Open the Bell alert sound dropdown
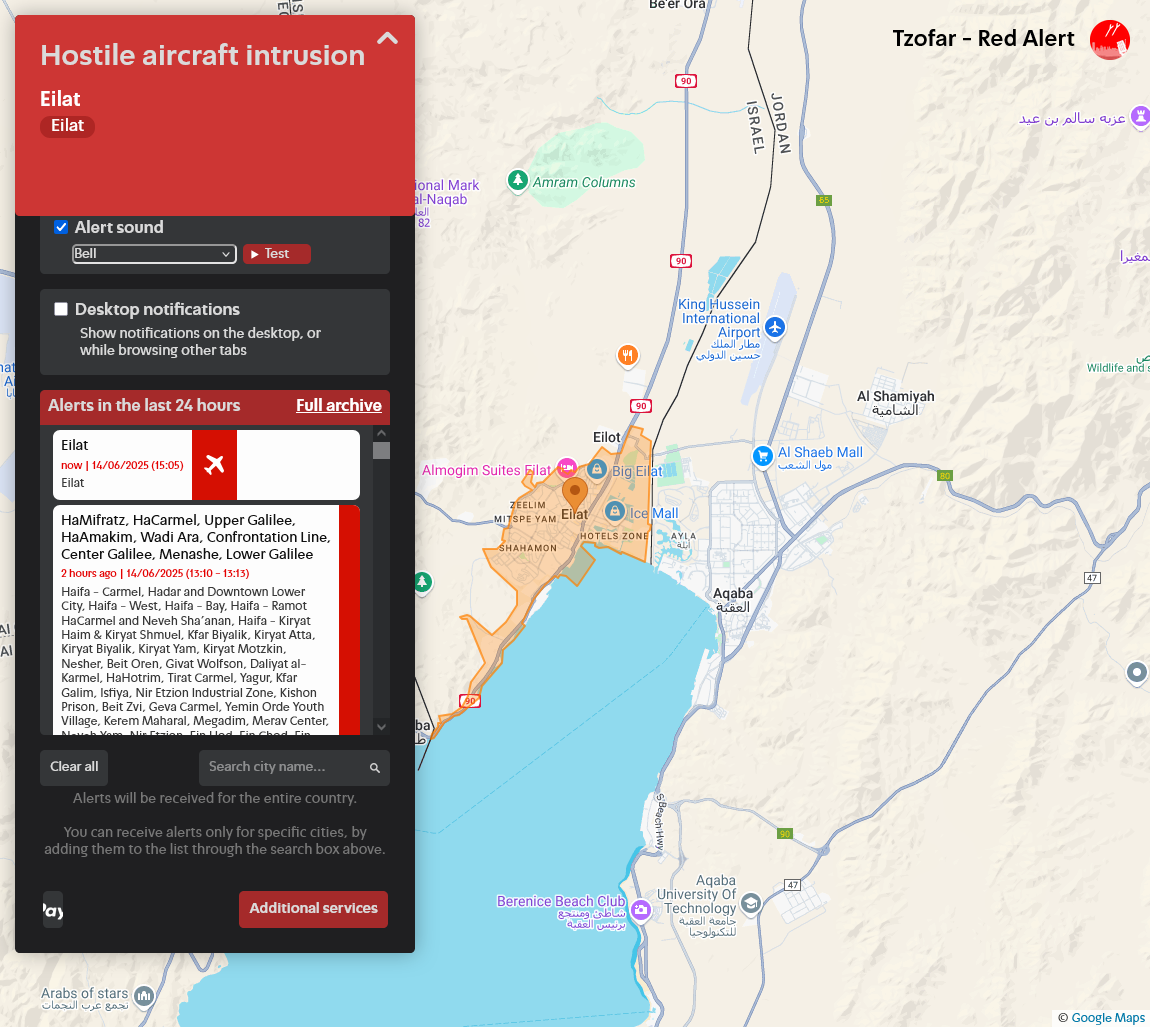 tap(154, 254)
